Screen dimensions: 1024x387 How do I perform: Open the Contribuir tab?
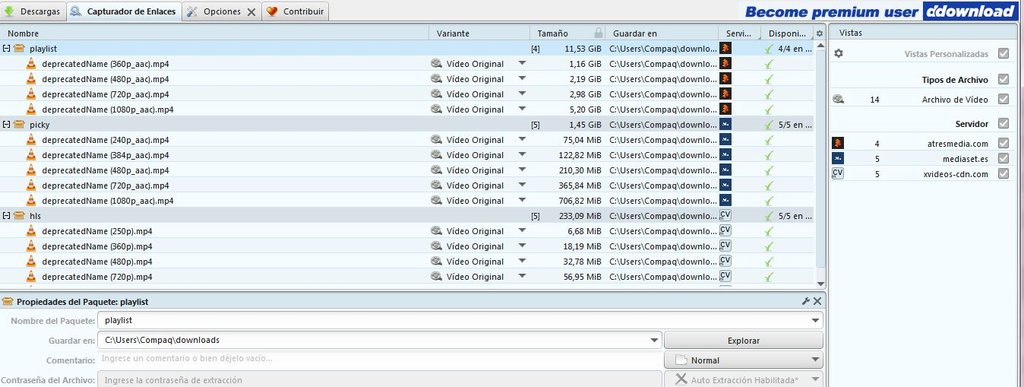[x=295, y=11]
